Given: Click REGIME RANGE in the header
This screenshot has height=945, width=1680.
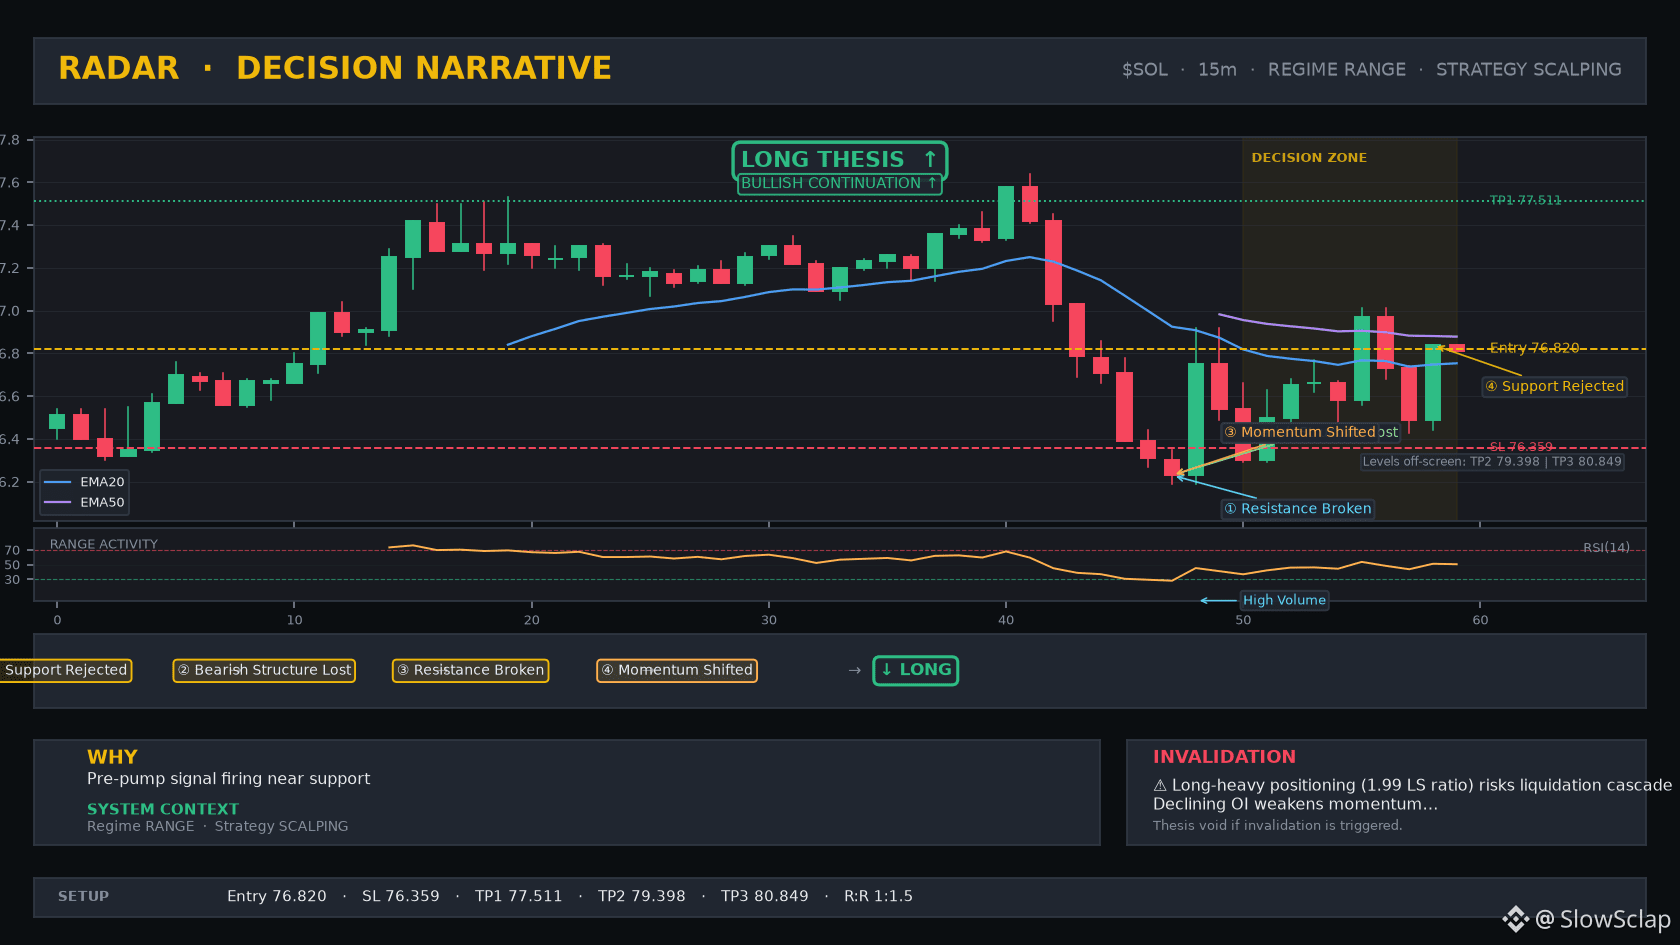Looking at the screenshot, I should click(x=1336, y=70).
